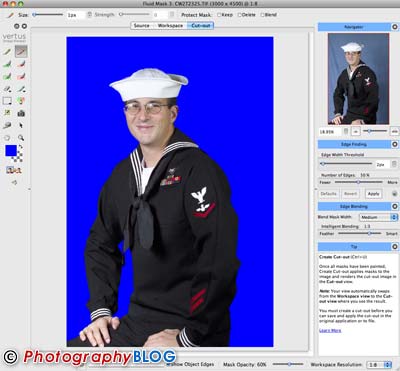Select the camera snapshot tool icon

tap(21, 113)
